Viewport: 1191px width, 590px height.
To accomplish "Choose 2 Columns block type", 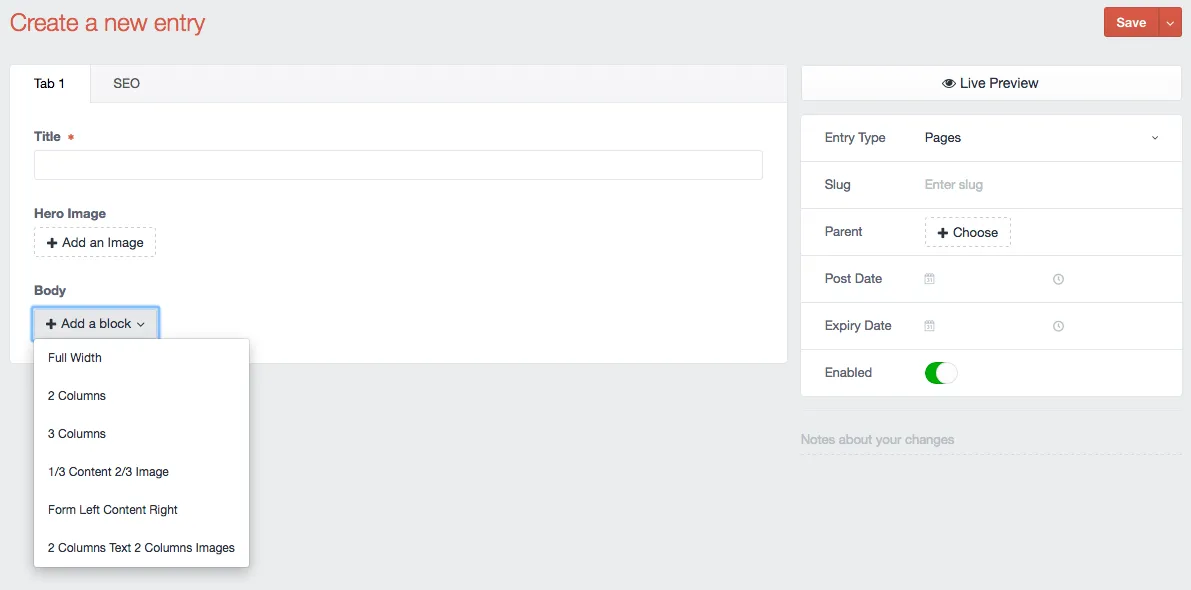I will [x=141, y=396].
